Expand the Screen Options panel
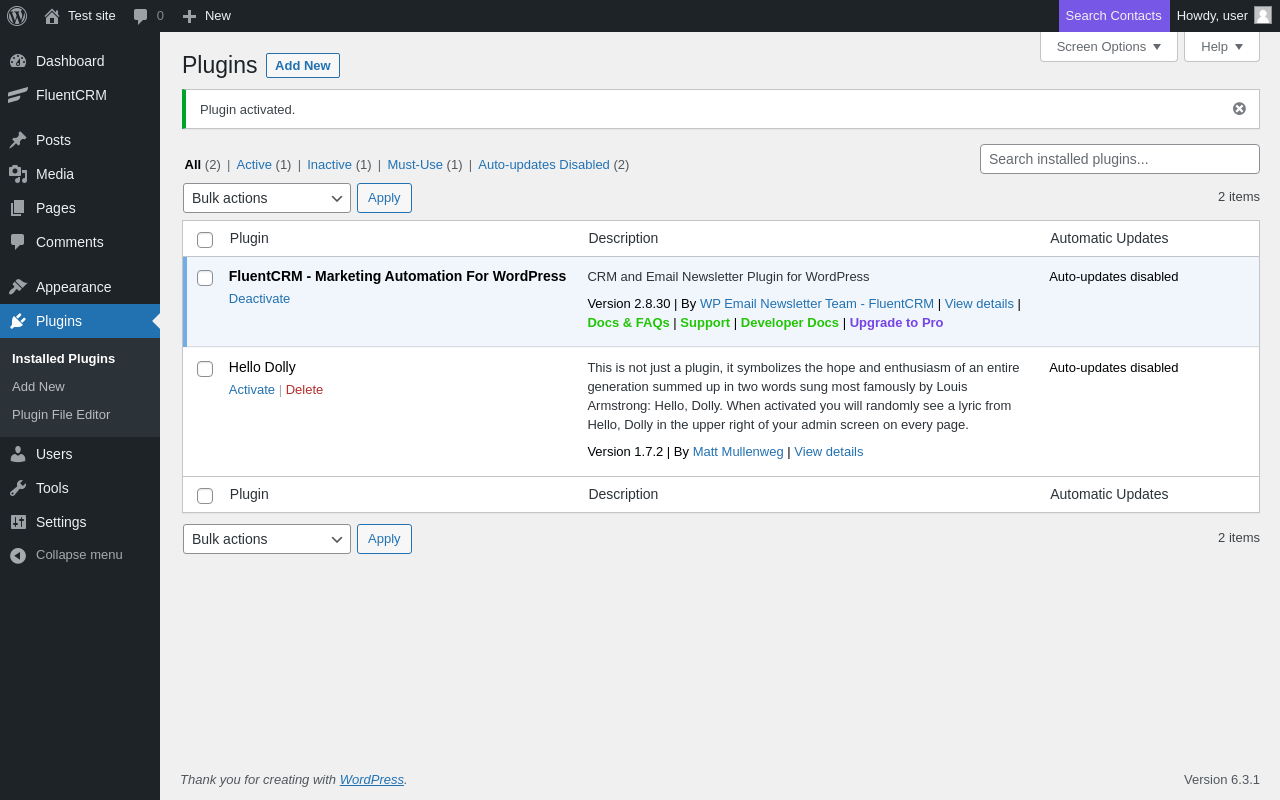Screen dimensions: 1280x800 (x=1108, y=46)
